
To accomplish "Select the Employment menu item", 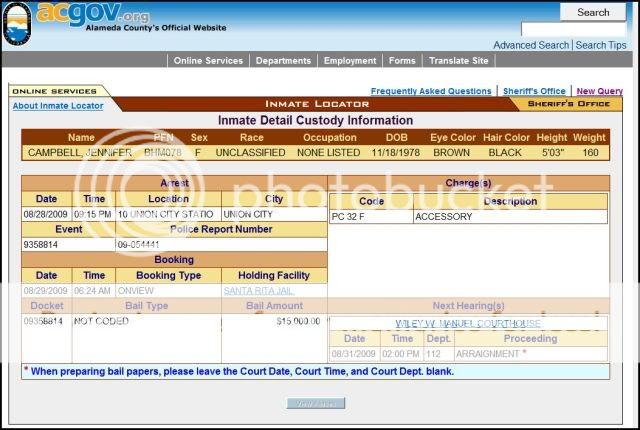I will 350,61.
